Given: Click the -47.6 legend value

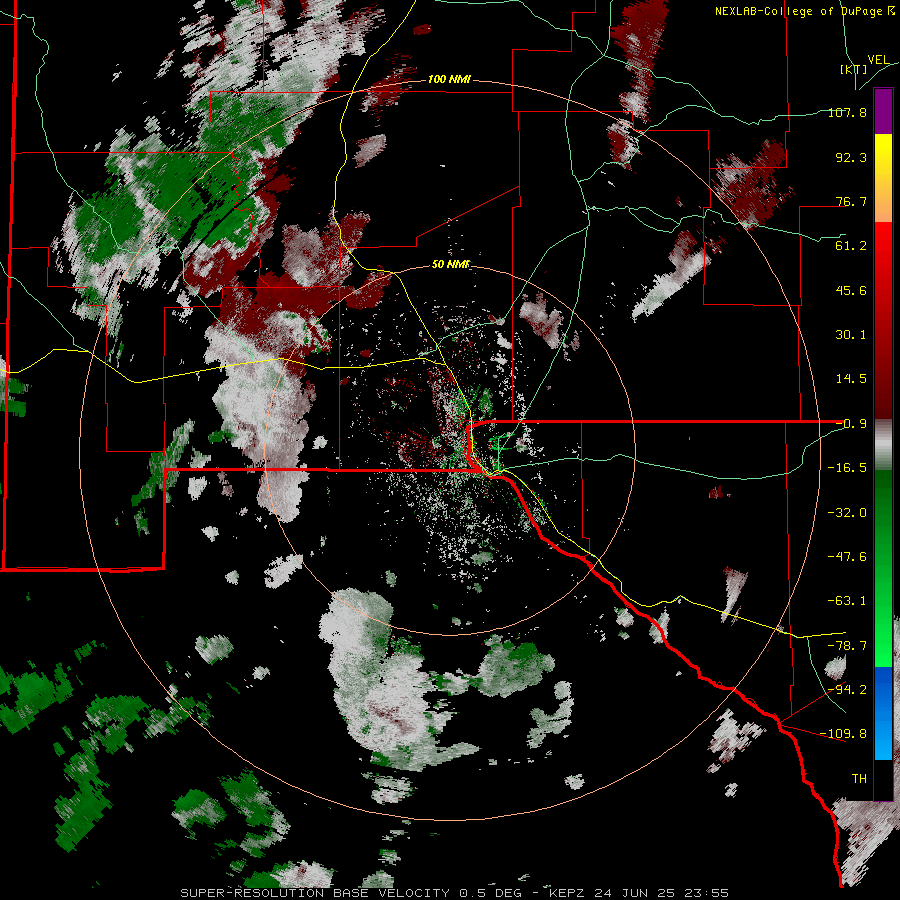Looking at the screenshot, I should 847,557.
